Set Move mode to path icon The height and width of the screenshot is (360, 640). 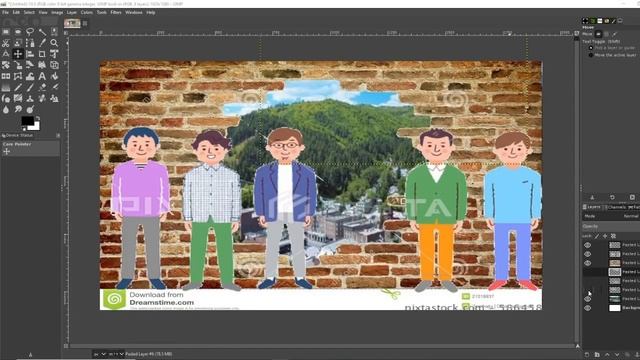click(615, 34)
